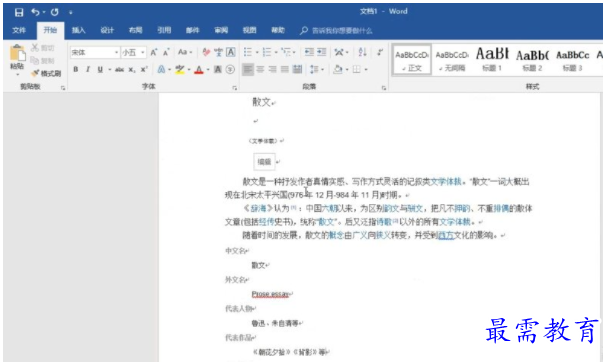Click the Save icon in the title bar
Image resolution: width=607 pixels, height=362 pixels.
click(19, 12)
